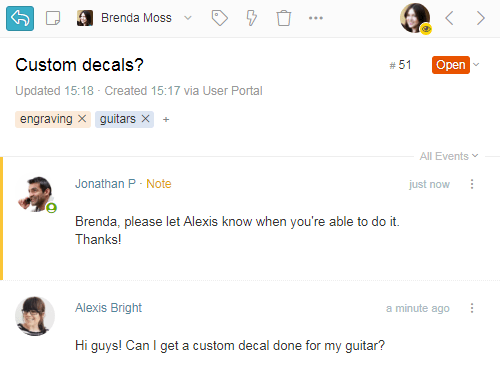Screen dimensions: 500x386
Task: Remove the guitars tag
Action: tap(145, 119)
